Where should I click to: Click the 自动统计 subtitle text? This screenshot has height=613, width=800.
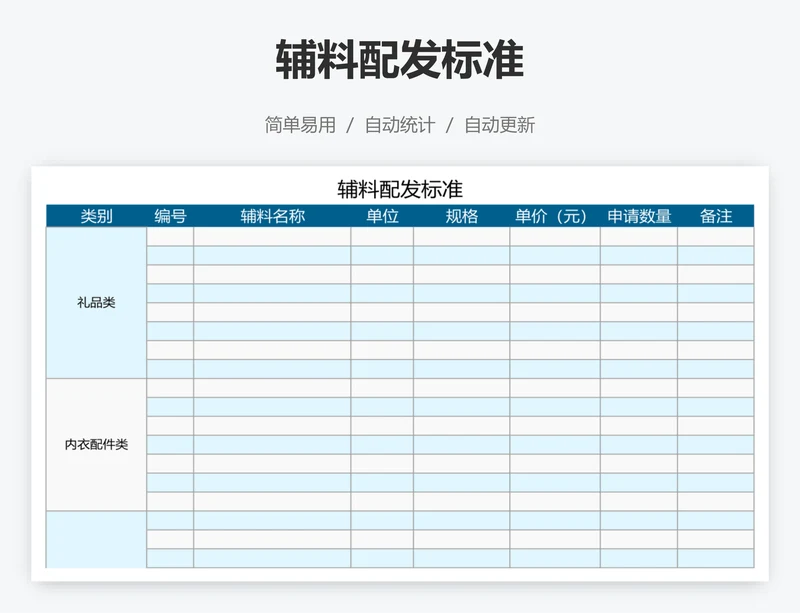tap(399, 125)
